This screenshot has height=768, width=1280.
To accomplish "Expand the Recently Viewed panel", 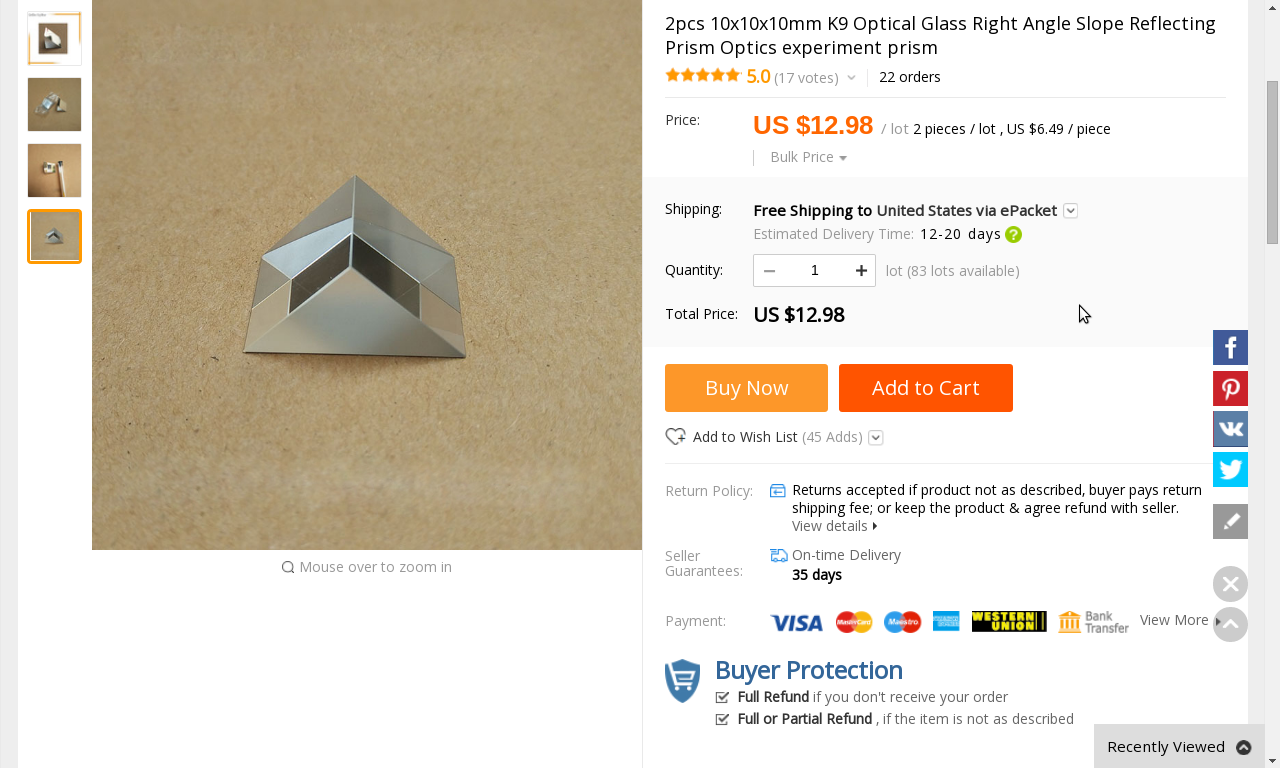I will 1178,747.
